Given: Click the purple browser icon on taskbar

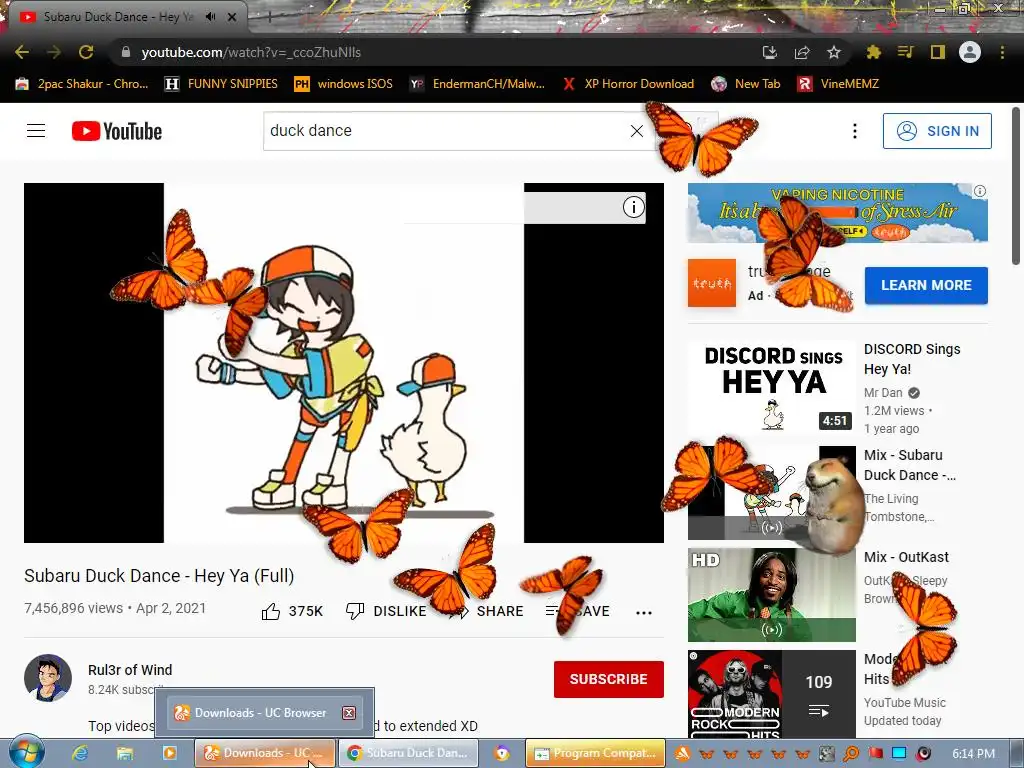Looking at the screenshot, I should (x=502, y=753).
